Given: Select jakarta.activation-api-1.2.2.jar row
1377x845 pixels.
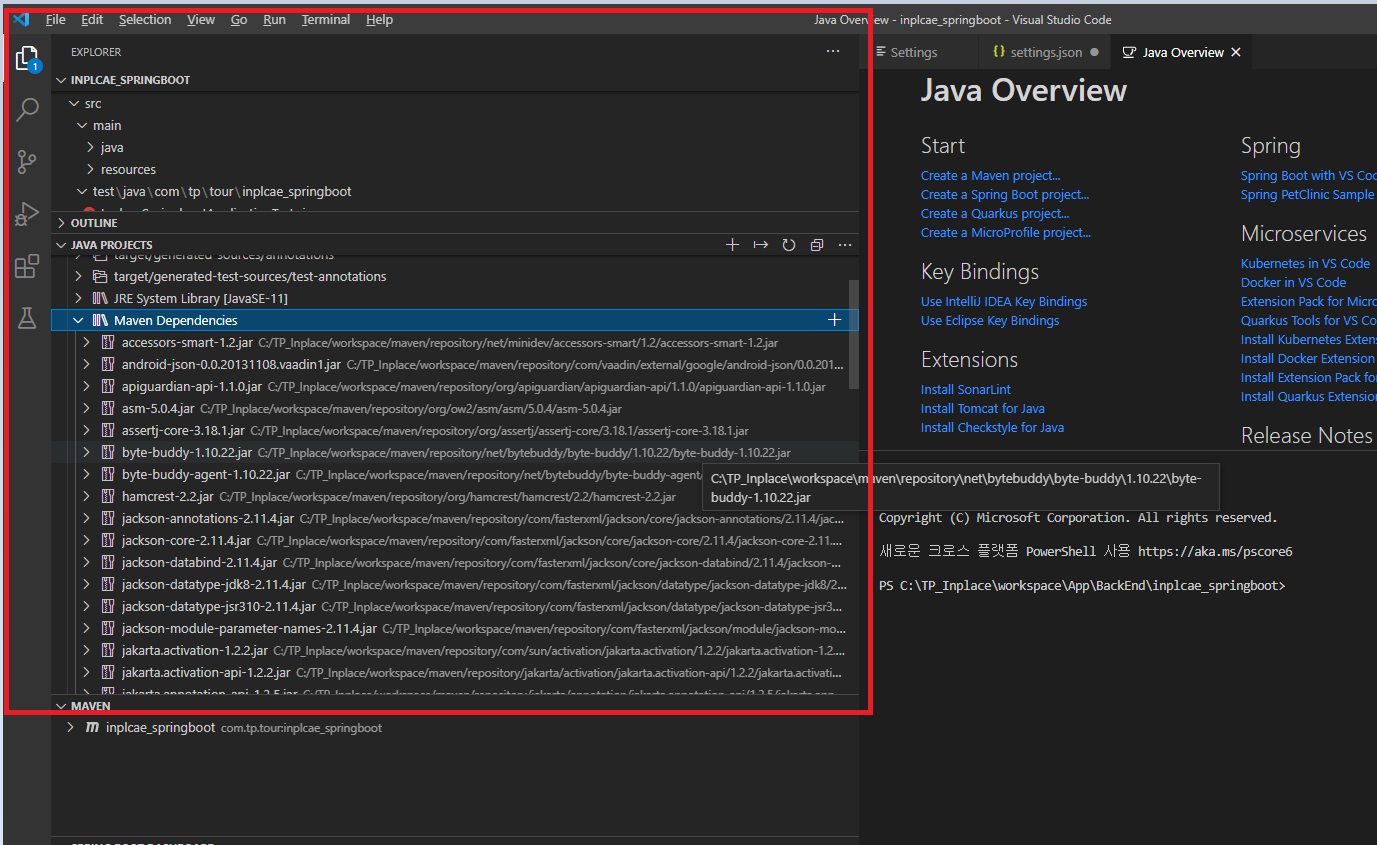Looking at the screenshot, I should [x=455, y=672].
